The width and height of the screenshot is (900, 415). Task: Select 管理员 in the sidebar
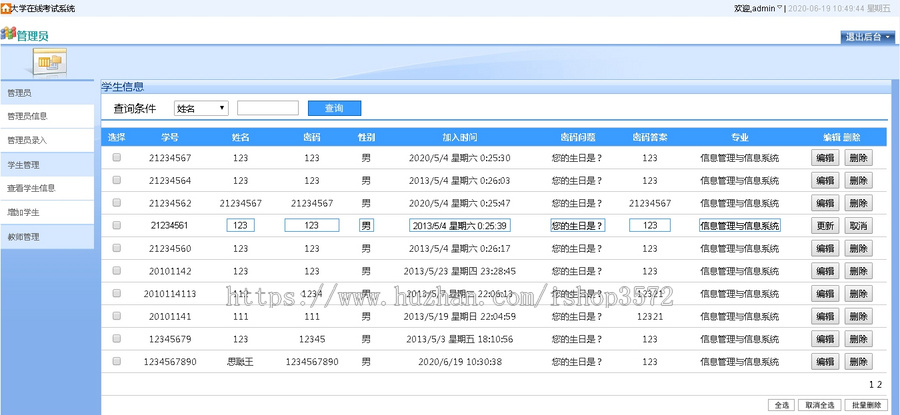coord(47,92)
